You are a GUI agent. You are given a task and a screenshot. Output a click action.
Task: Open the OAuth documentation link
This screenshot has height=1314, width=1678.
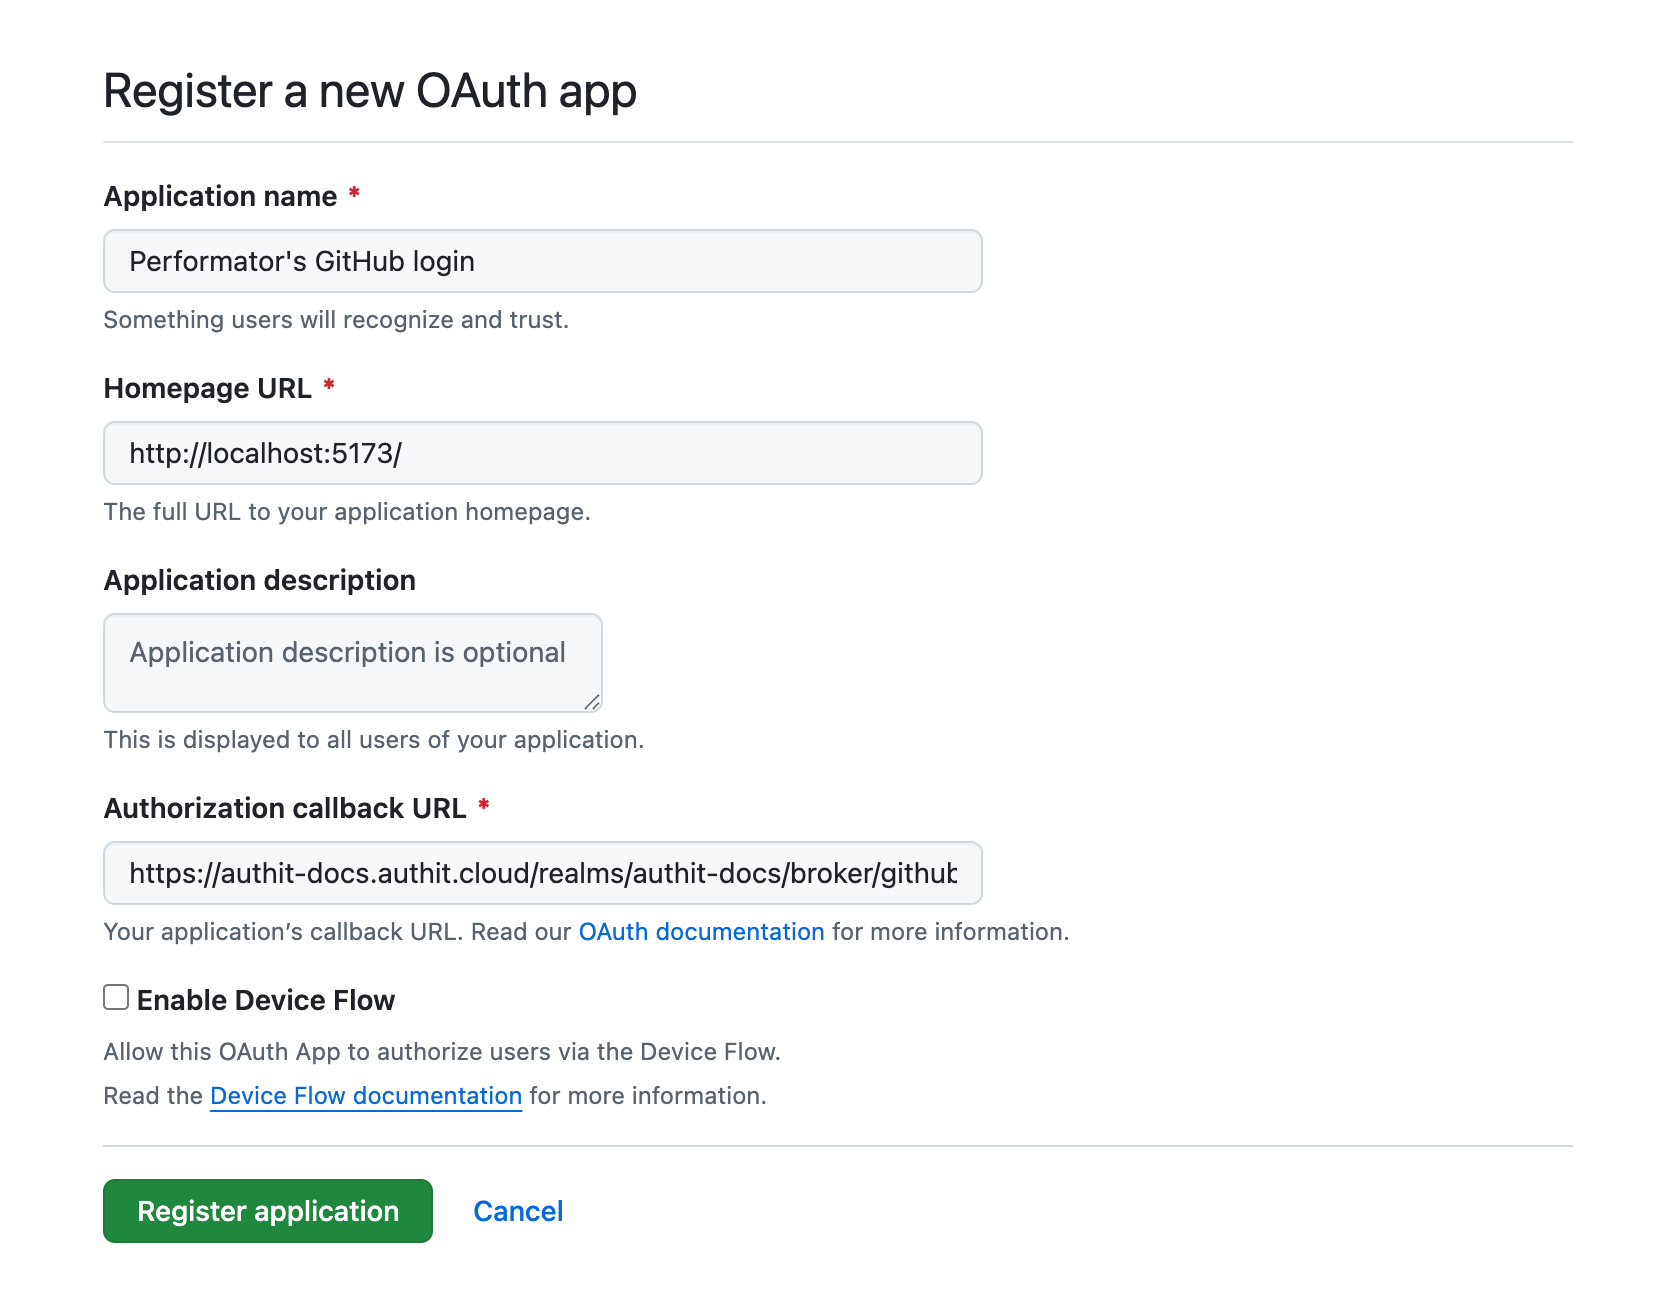pyautogui.click(x=700, y=931)
